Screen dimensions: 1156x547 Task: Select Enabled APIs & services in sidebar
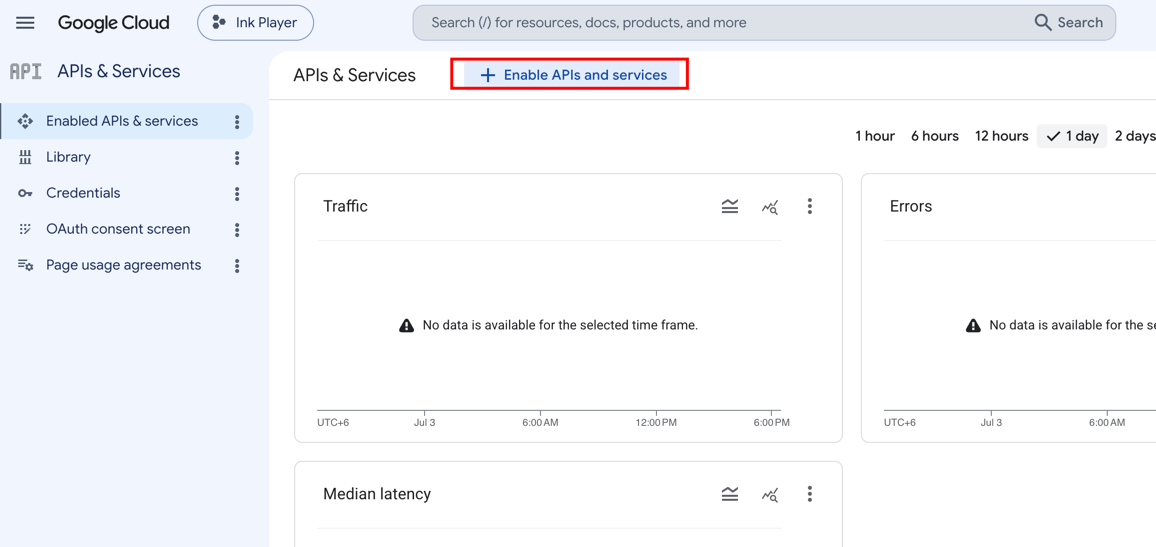pos(127,121)
